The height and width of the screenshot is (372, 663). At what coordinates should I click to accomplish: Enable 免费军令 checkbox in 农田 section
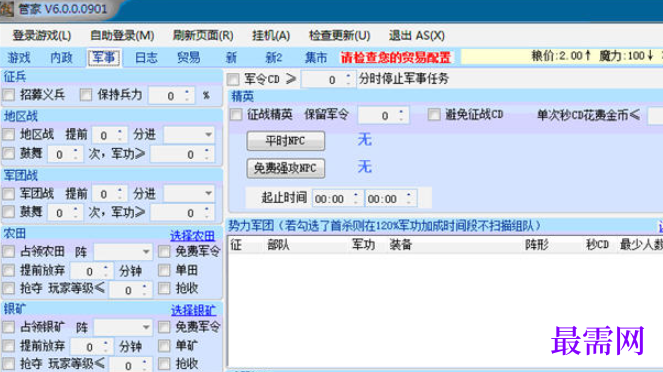tap(164, 252)
